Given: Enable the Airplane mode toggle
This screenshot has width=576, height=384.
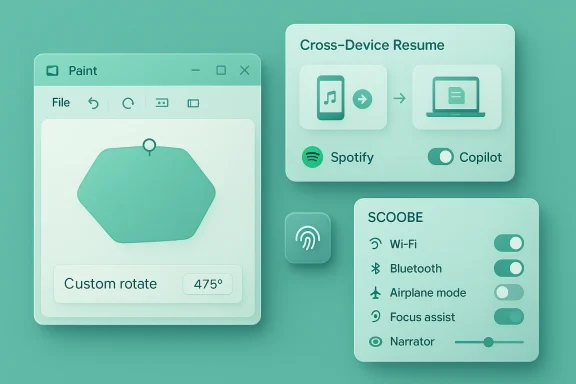Looking at the screenshot, I should click(509, 293).
